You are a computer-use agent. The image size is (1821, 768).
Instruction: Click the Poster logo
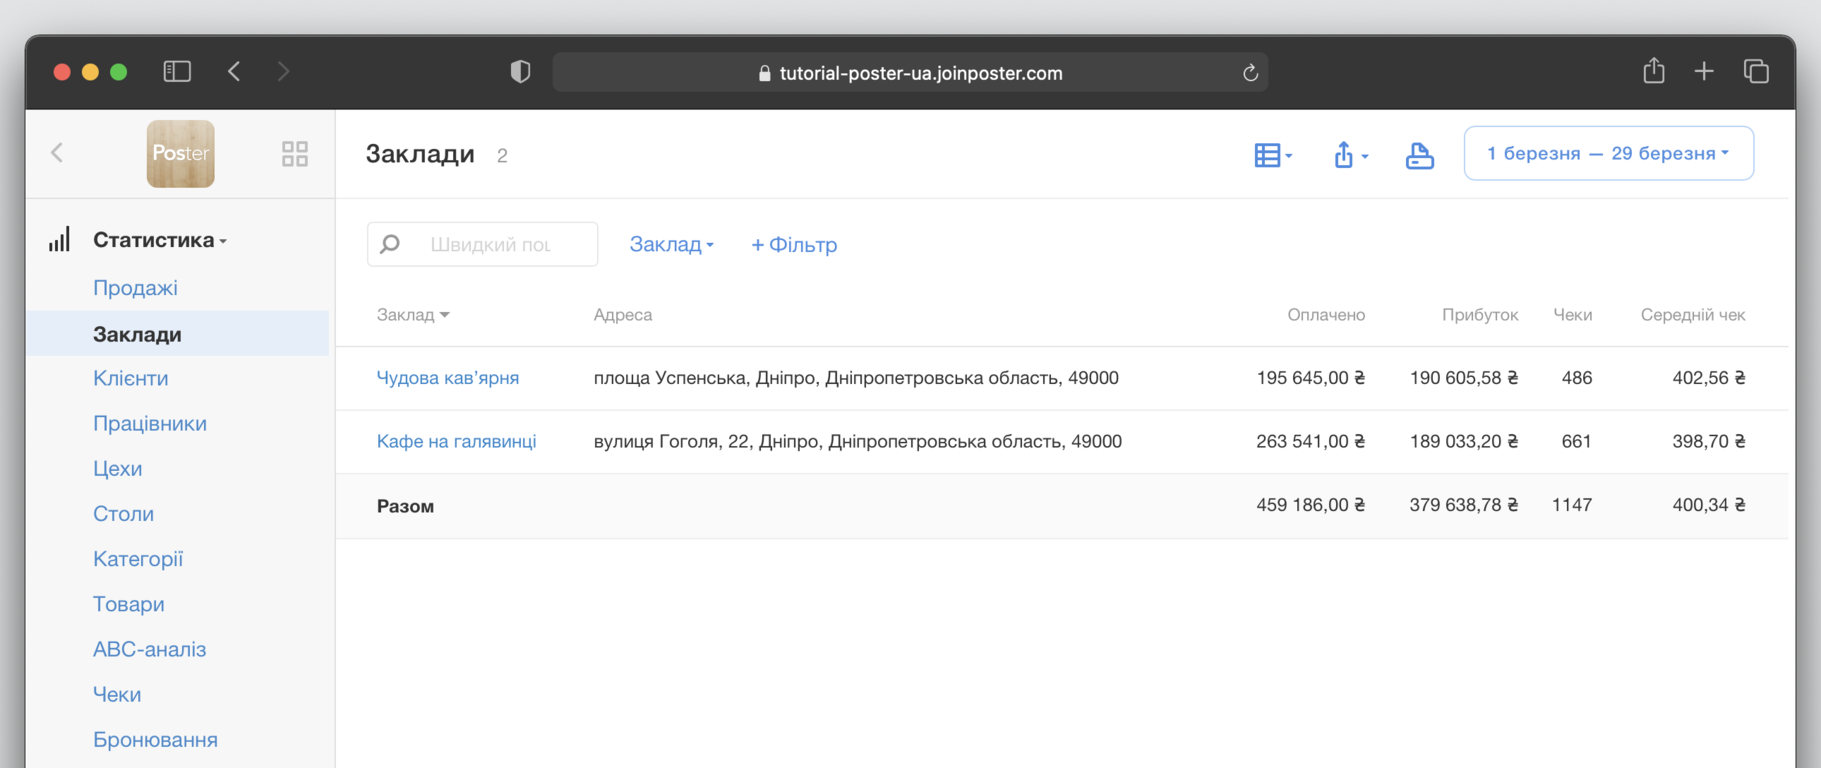tap(181, 153)
